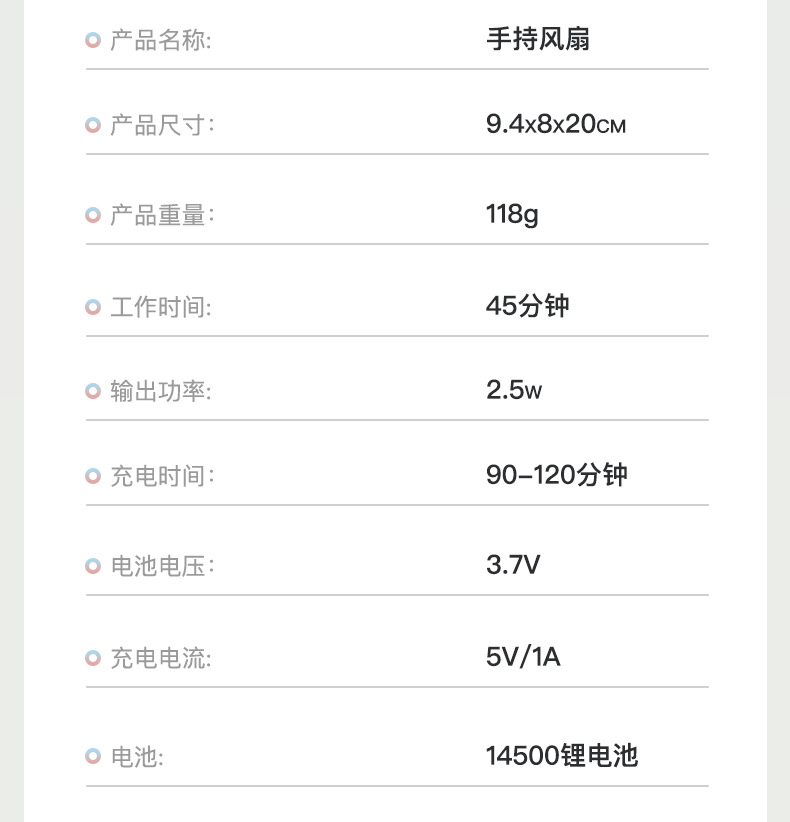790x822 pixels.
Task: Select the 产品名称 label text
Action: (x=160, y=41)
